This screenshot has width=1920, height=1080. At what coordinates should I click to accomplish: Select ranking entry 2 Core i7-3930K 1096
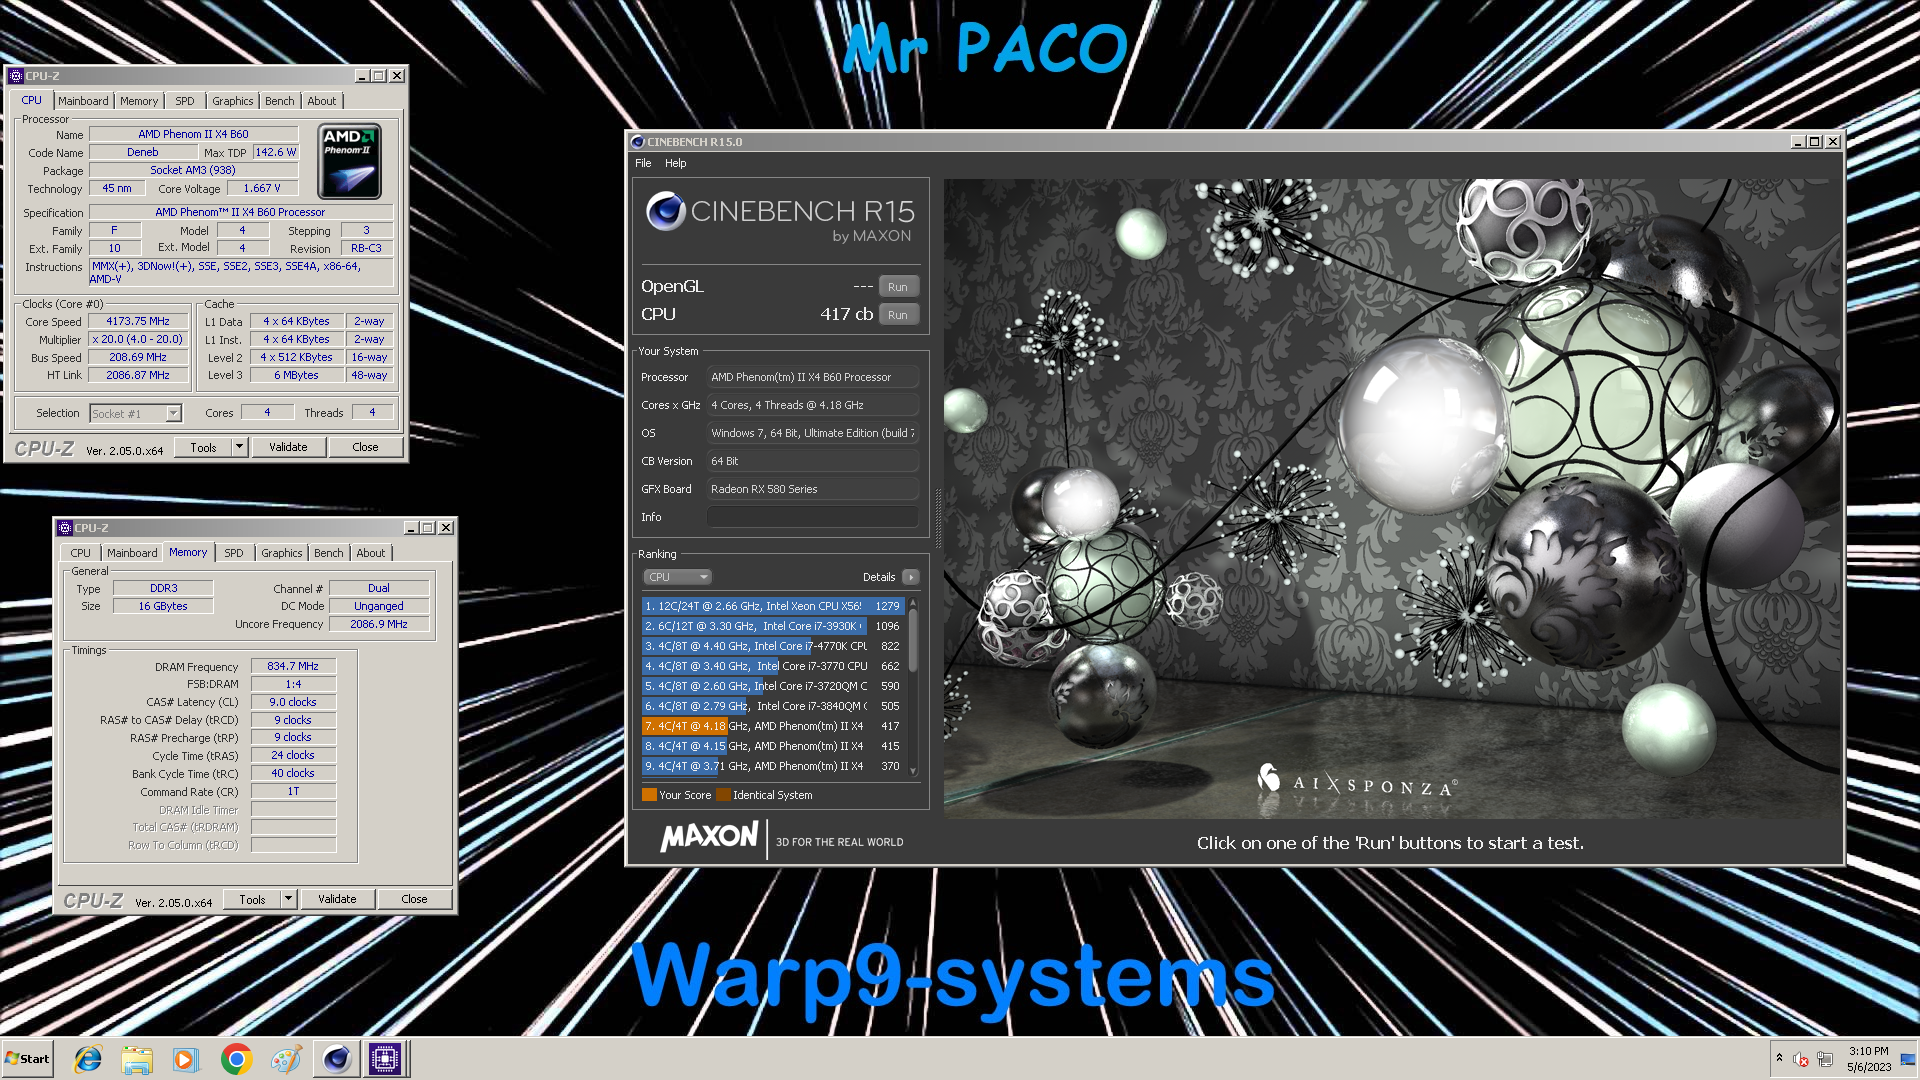(x=773, y=626)
